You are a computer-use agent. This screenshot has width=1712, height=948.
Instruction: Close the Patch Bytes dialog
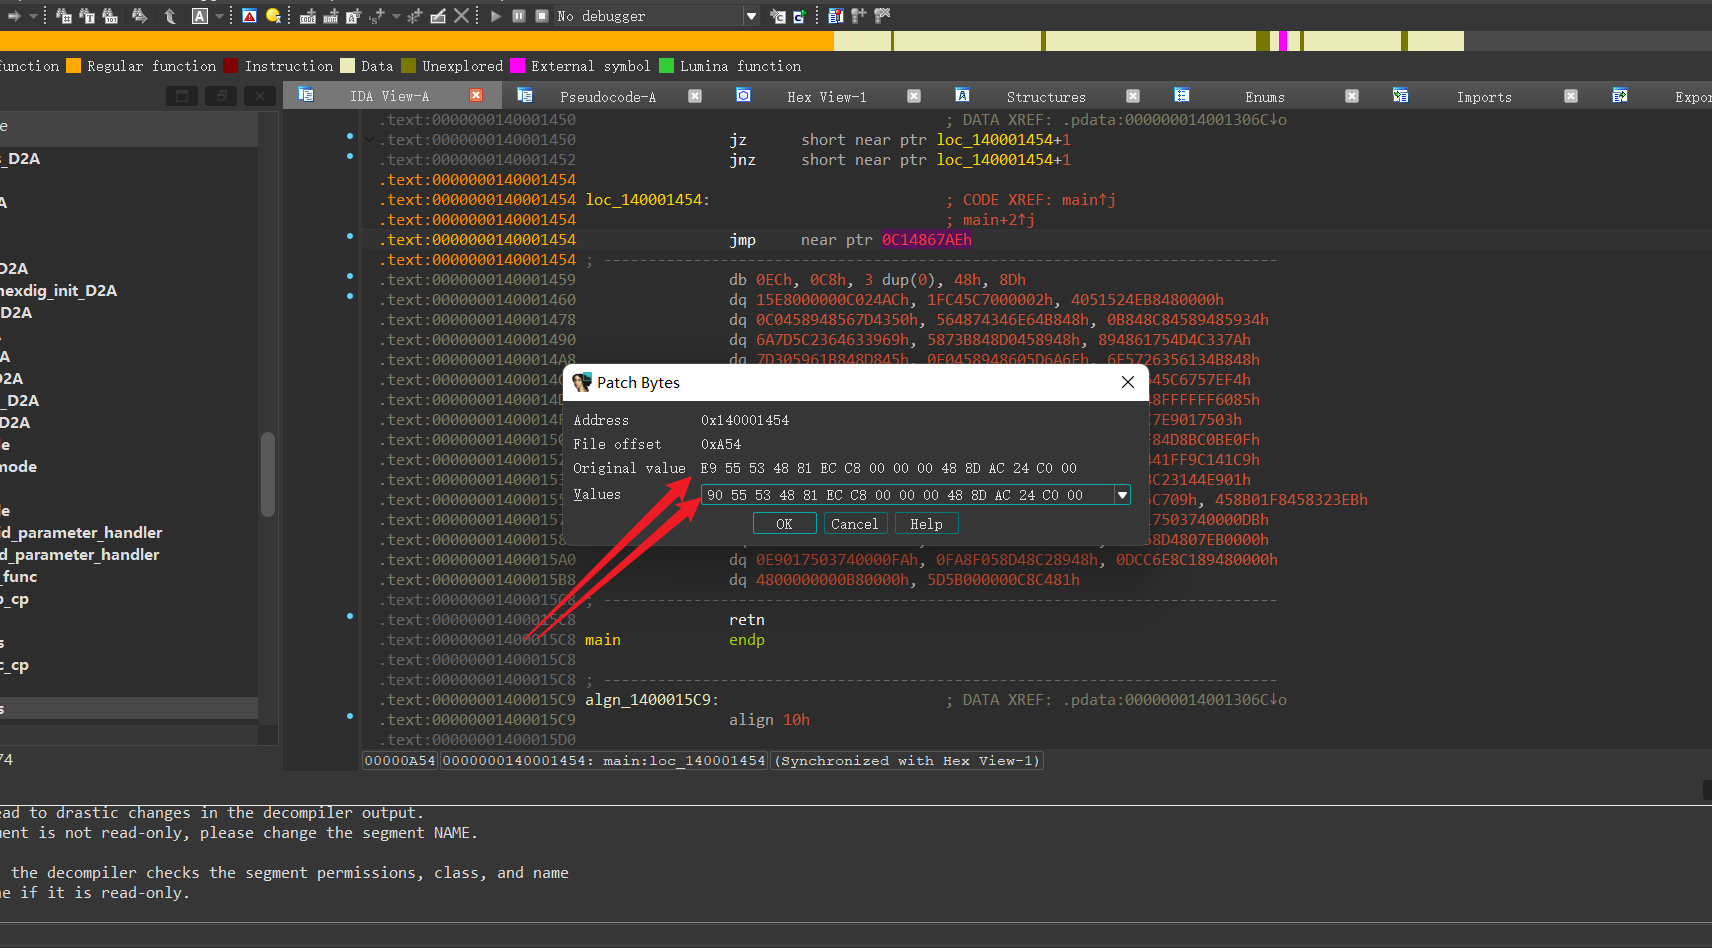point(1128,382)
